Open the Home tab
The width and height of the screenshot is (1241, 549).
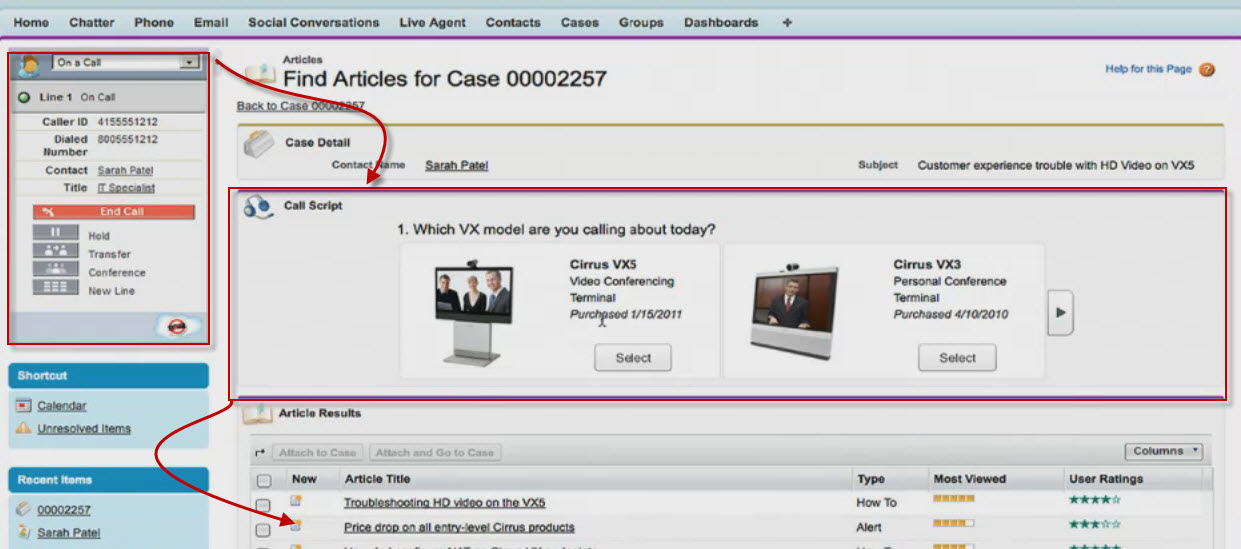[31, 22]
